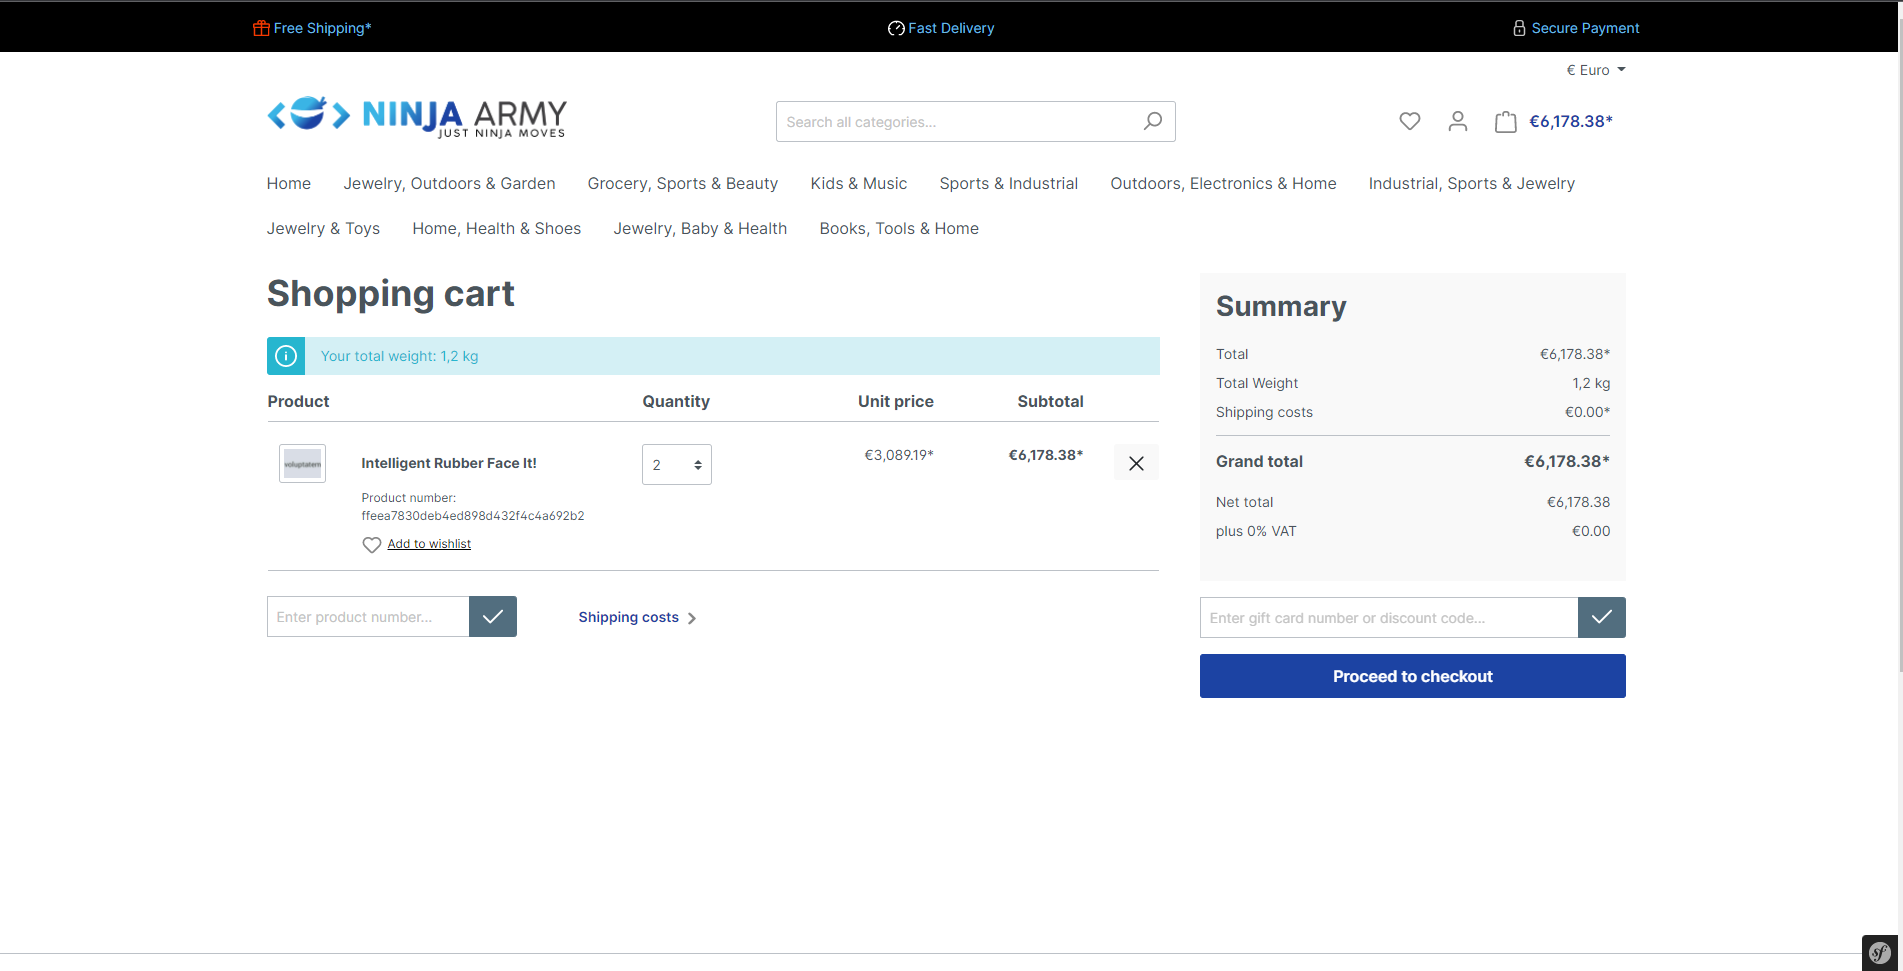This screenshot has width=1903, height=971.
Task: Open Sports & Industrial category
Action: click(x=1009, y=184)
